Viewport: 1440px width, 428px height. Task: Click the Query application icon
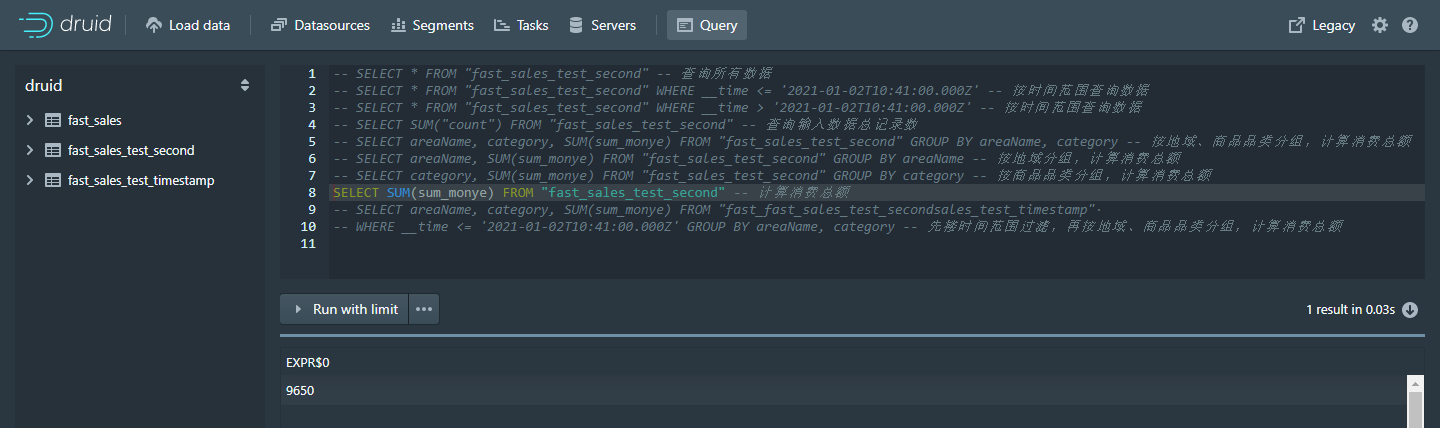(x=685, y=25)
